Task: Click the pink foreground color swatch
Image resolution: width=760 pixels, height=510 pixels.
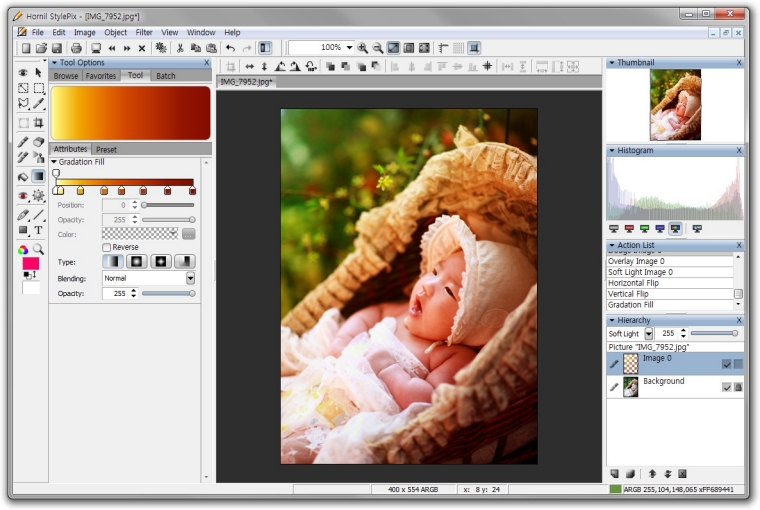Action: [31, 264]
